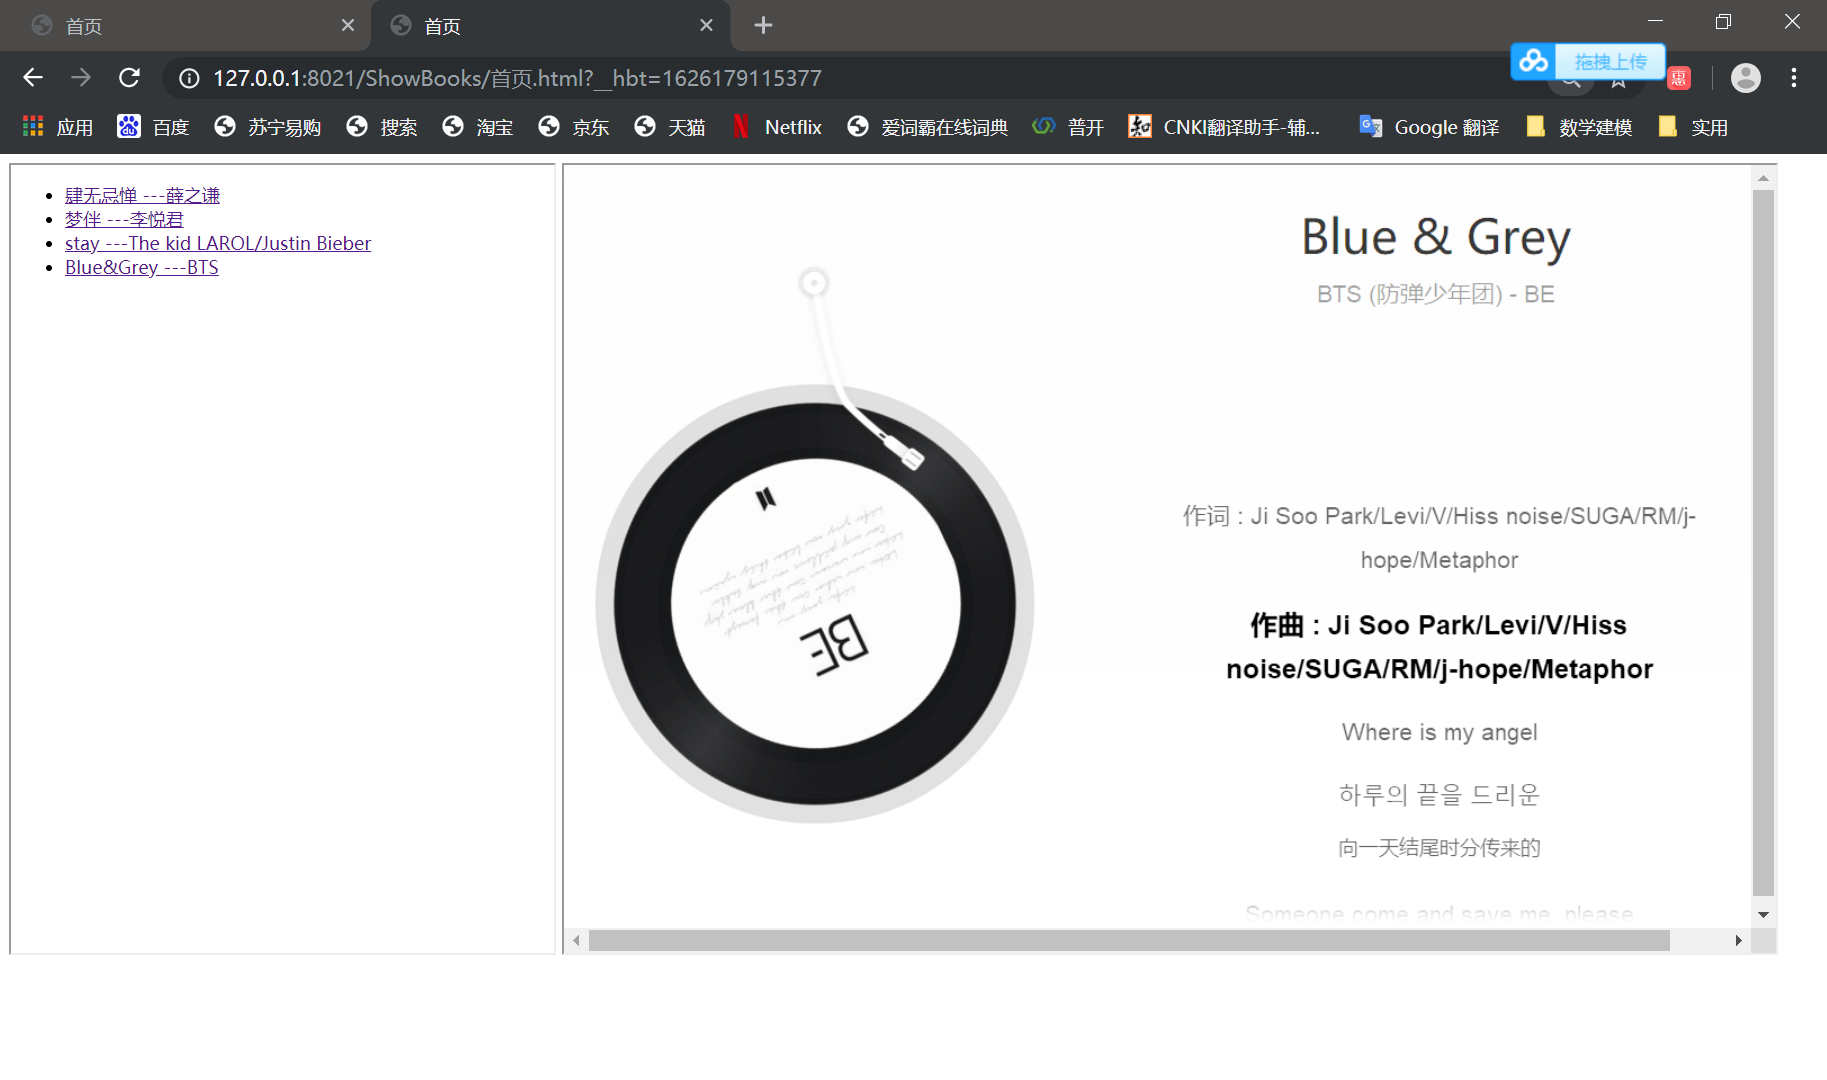
Task: Open the Chrome three-dot menu
Action: [1794, 78]
